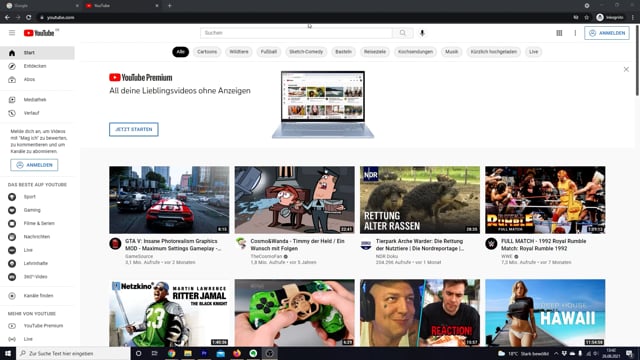The width and height of the screenshot is (640, 360).
Task: Click the Windows taskbar search box
Action: point(73,353)
